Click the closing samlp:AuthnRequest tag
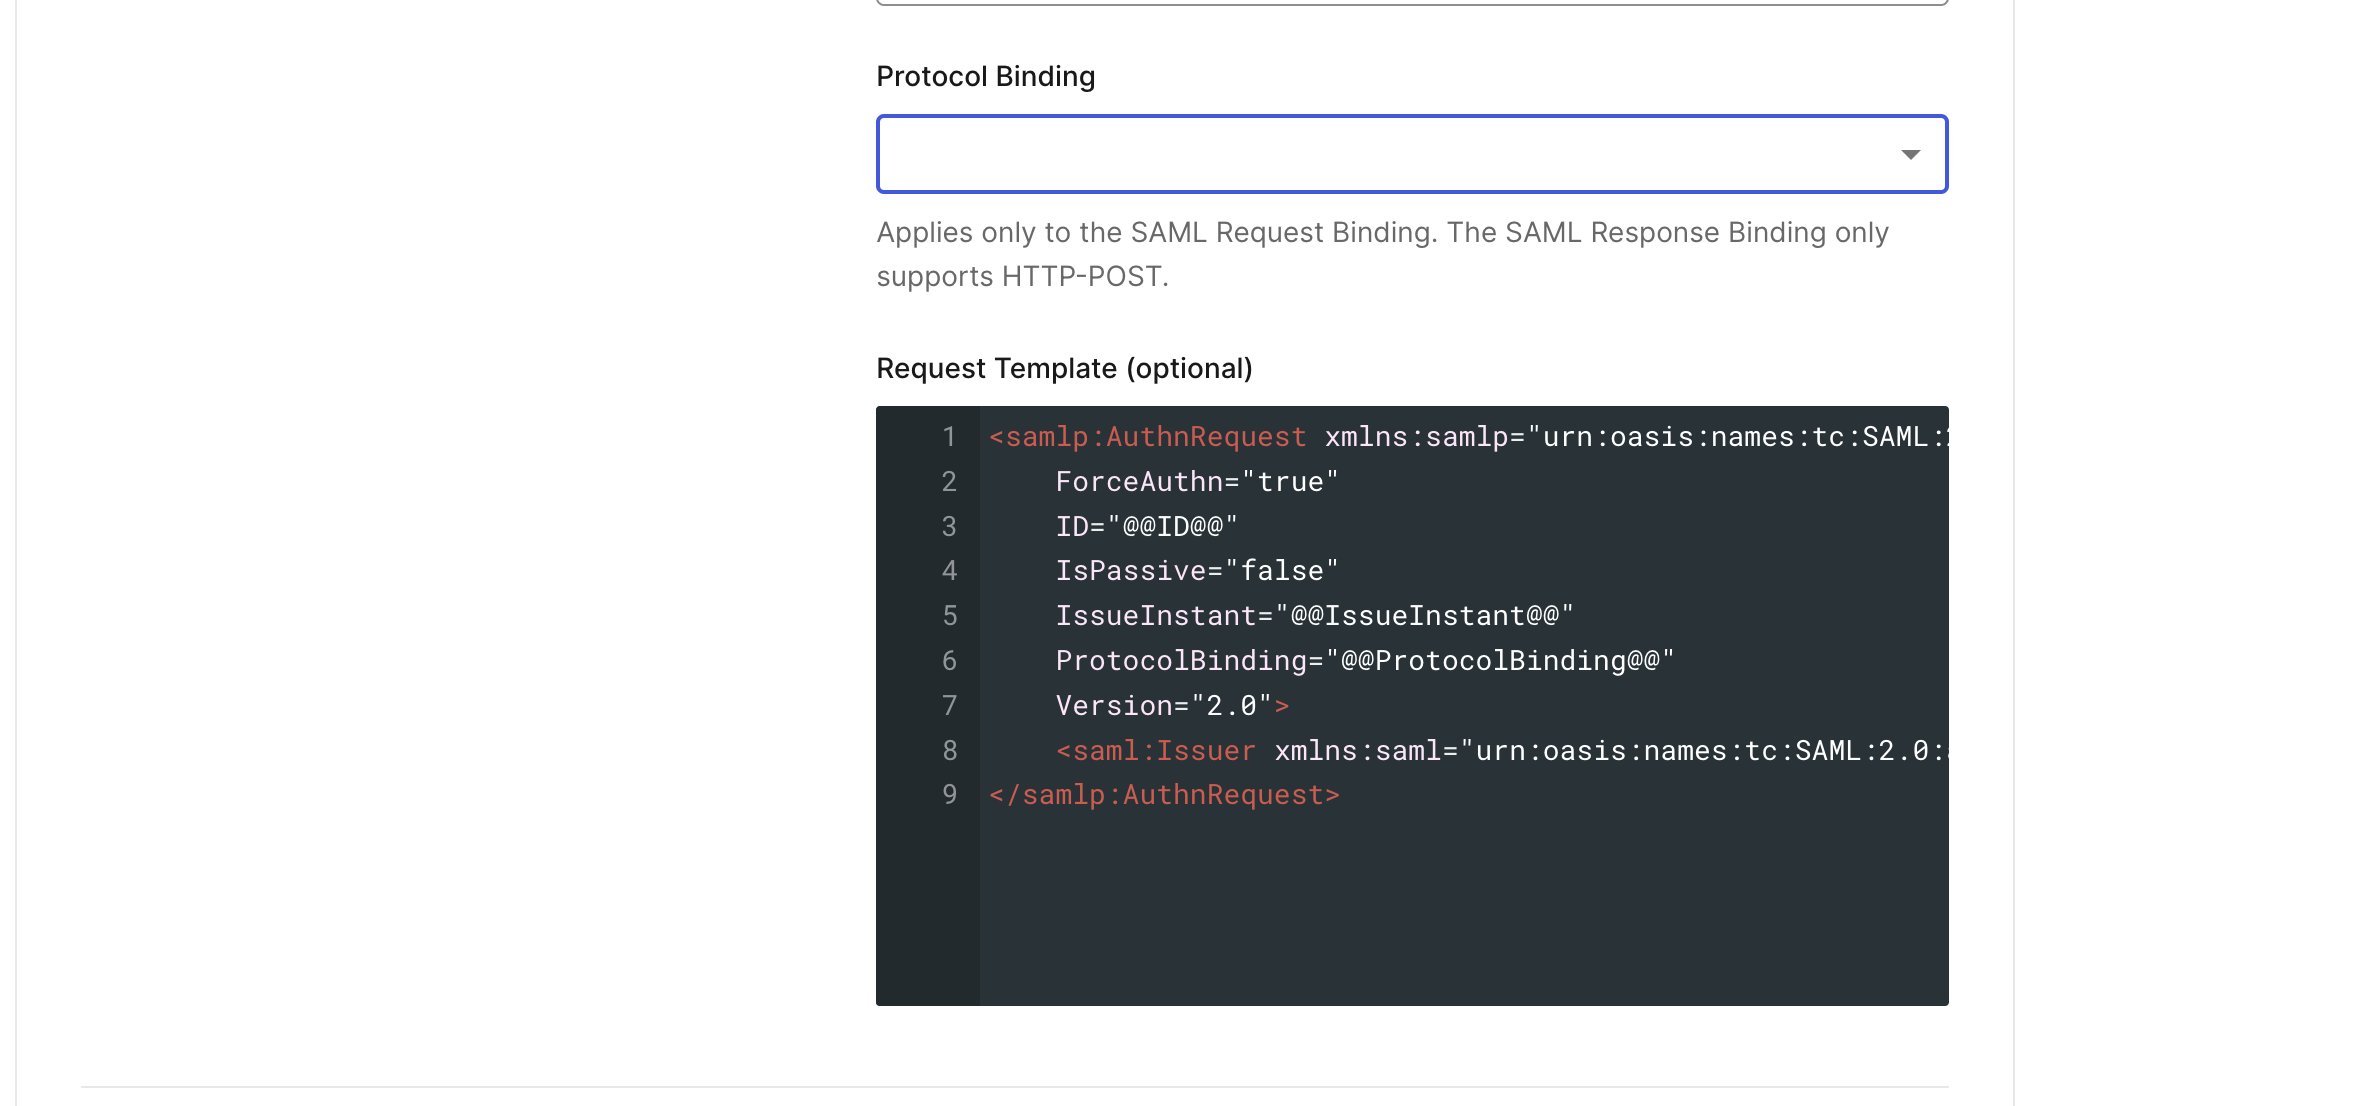The height and width of the screenshot is (1106, 2366). [x=1162, y=794]
